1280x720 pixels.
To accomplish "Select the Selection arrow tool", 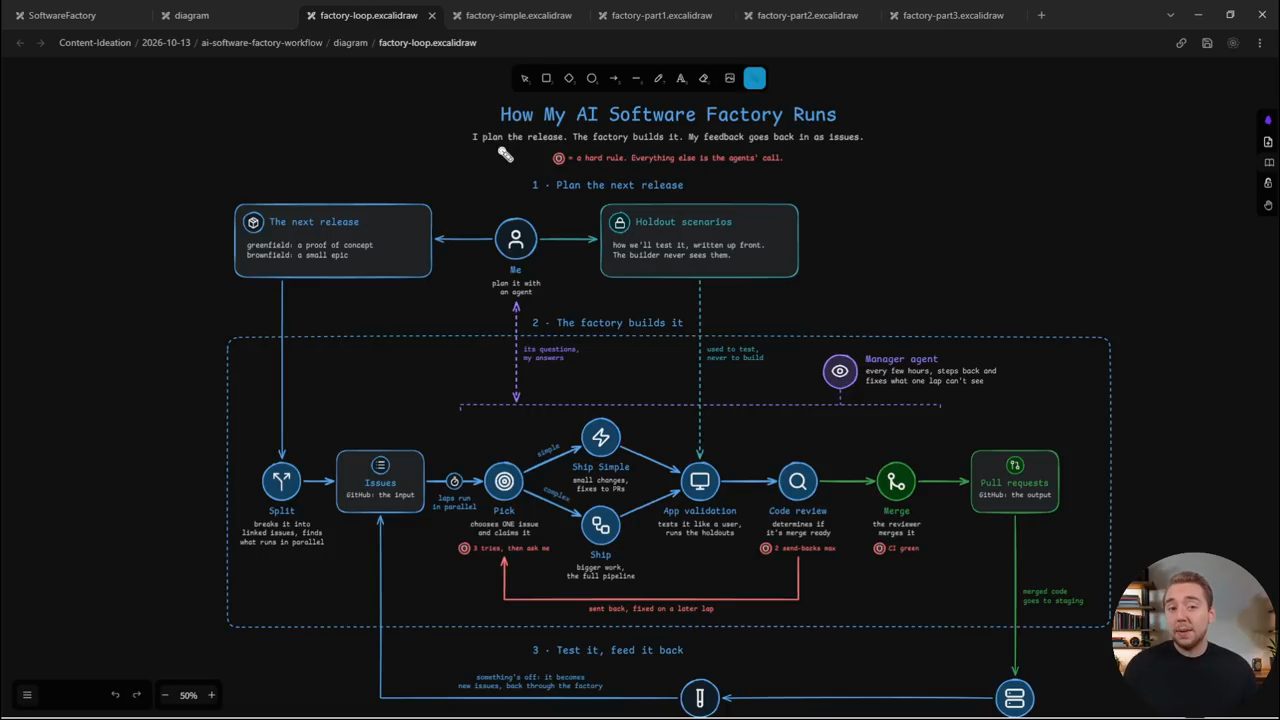I will pos(525,78).
